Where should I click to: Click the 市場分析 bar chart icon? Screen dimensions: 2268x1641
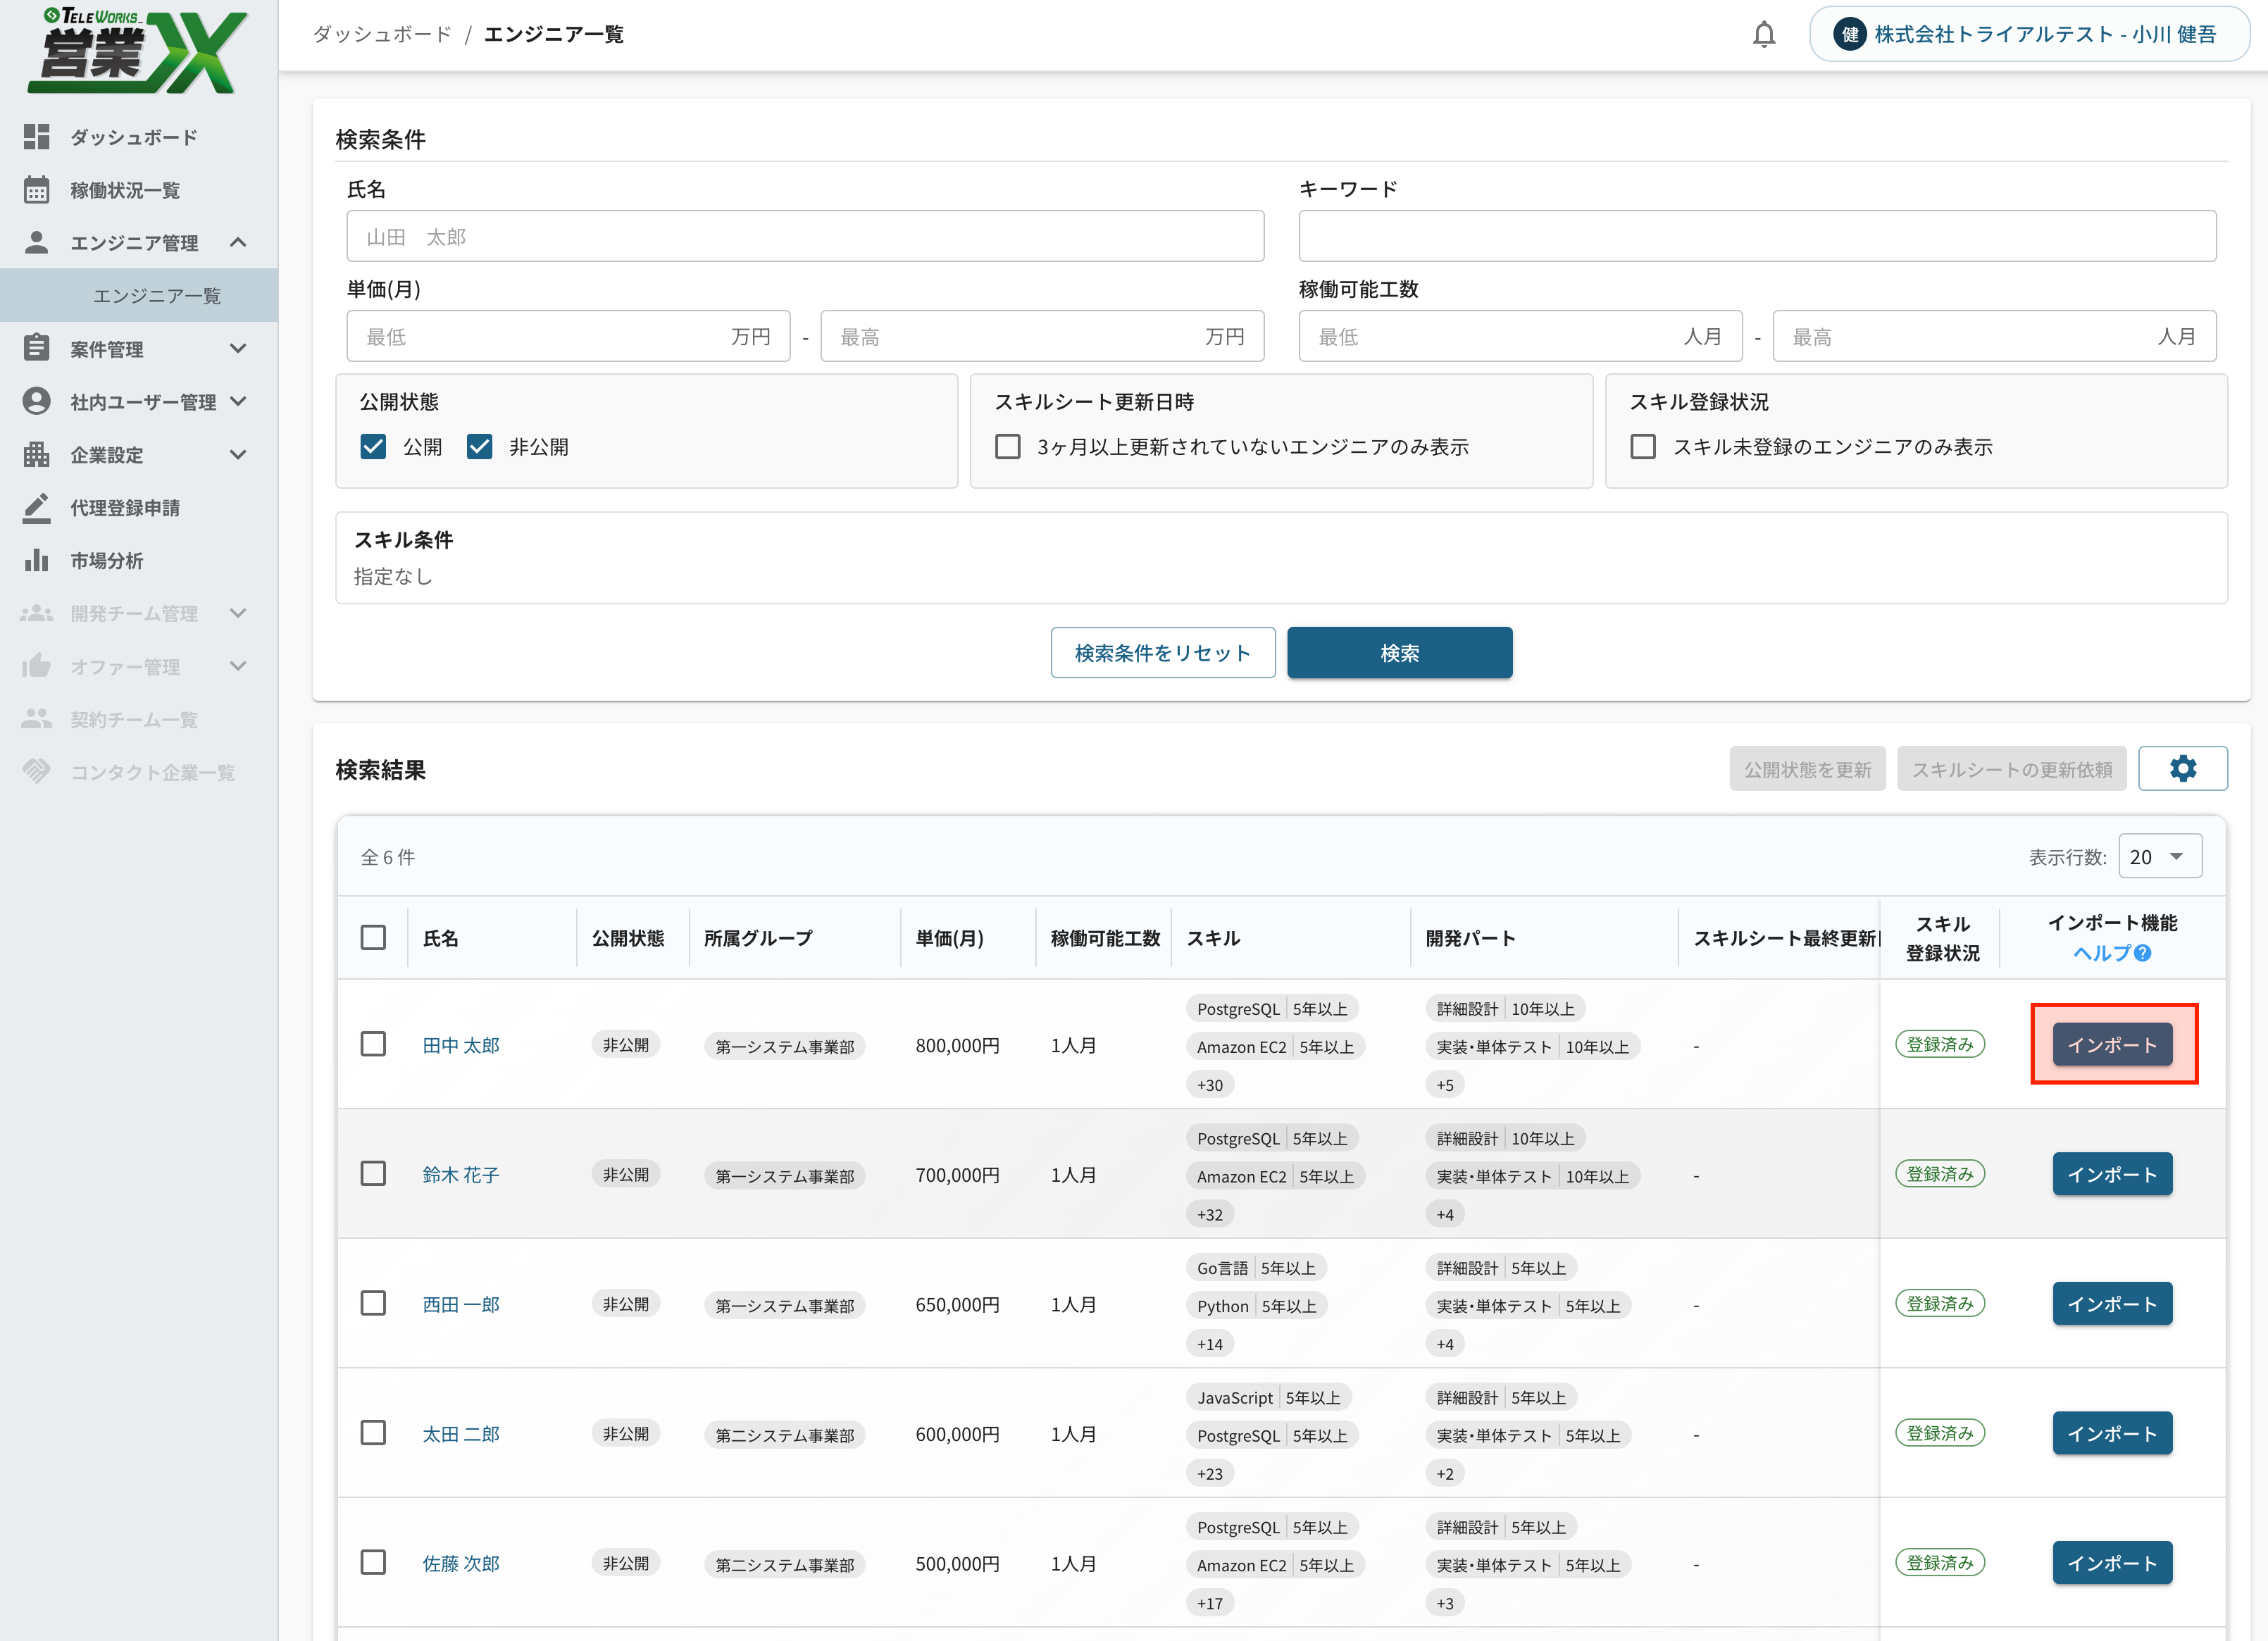pyautogui.click(x=36, y=560)
